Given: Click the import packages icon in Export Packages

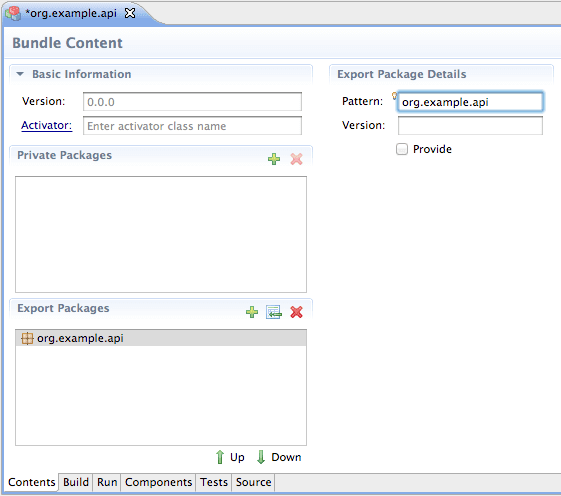Looking at the screenshot, I should 274,312.
